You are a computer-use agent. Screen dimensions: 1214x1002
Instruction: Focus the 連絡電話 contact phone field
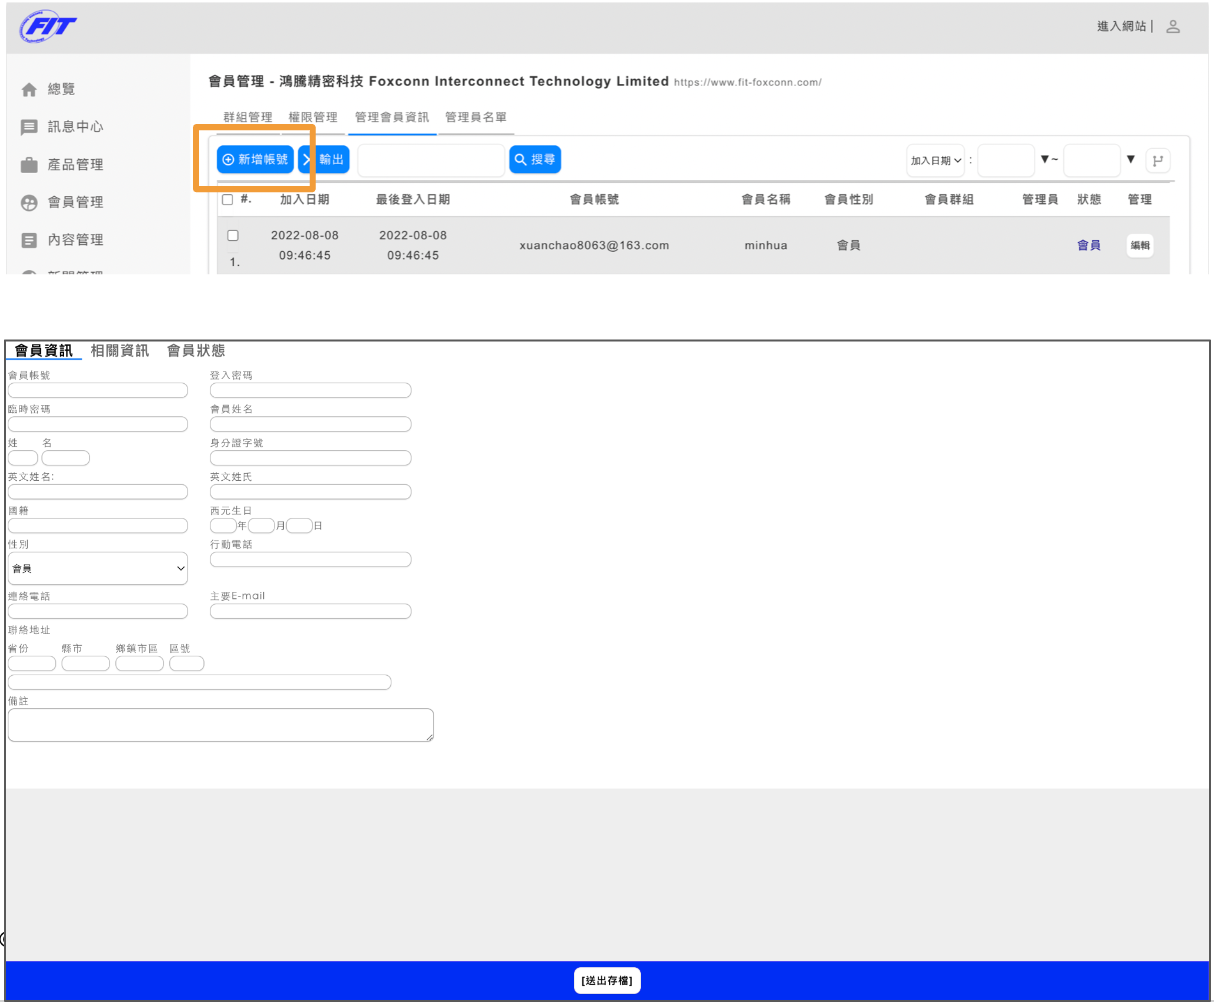98,611
